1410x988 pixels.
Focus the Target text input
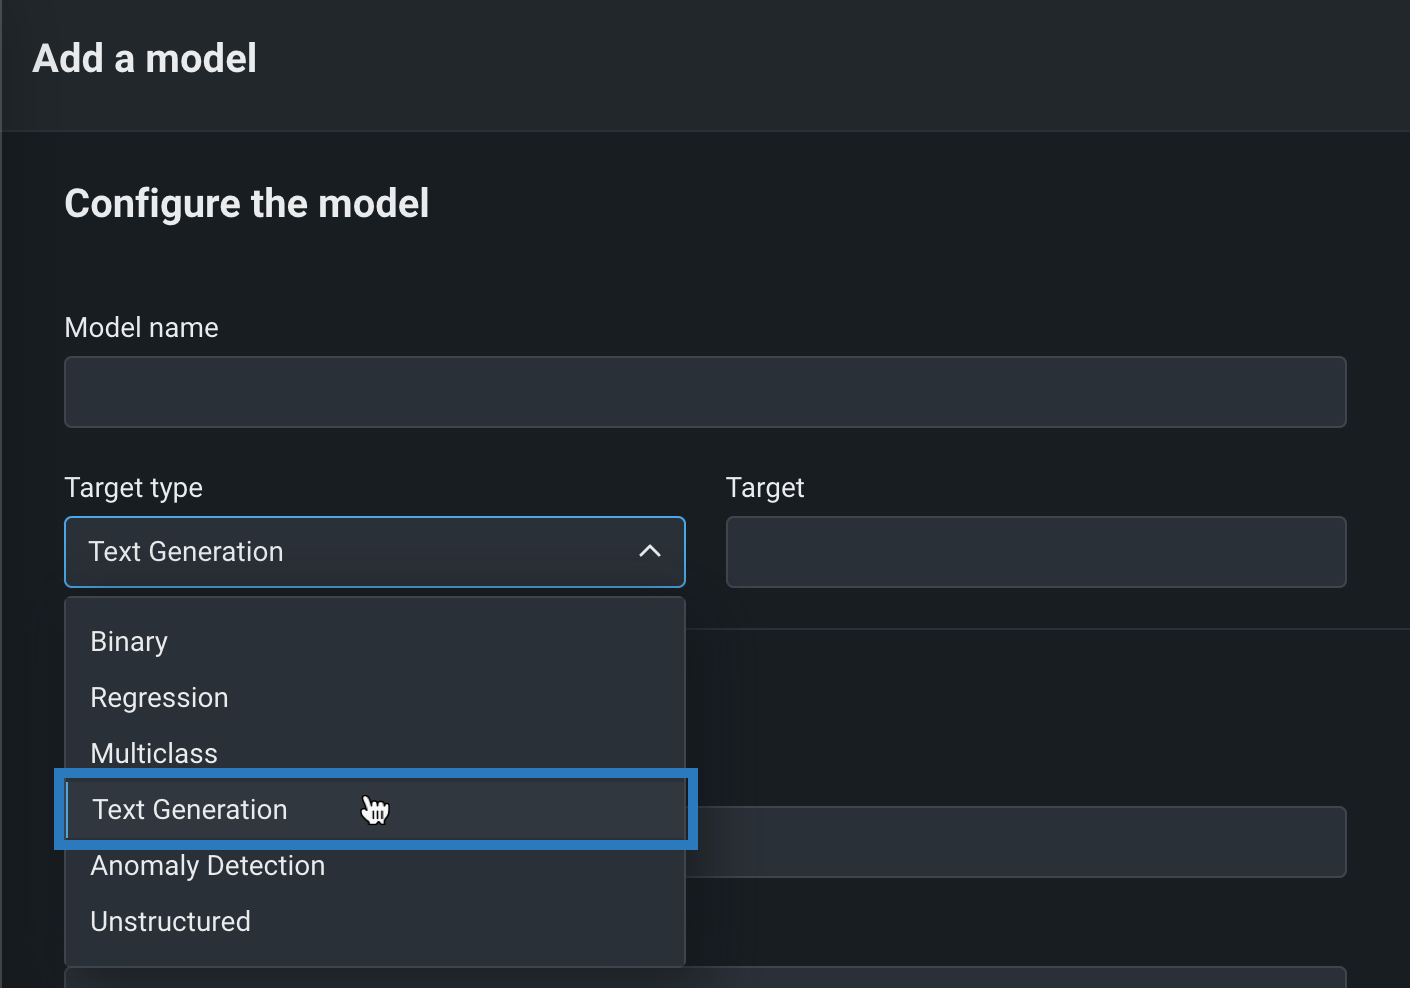[1036, 552]
